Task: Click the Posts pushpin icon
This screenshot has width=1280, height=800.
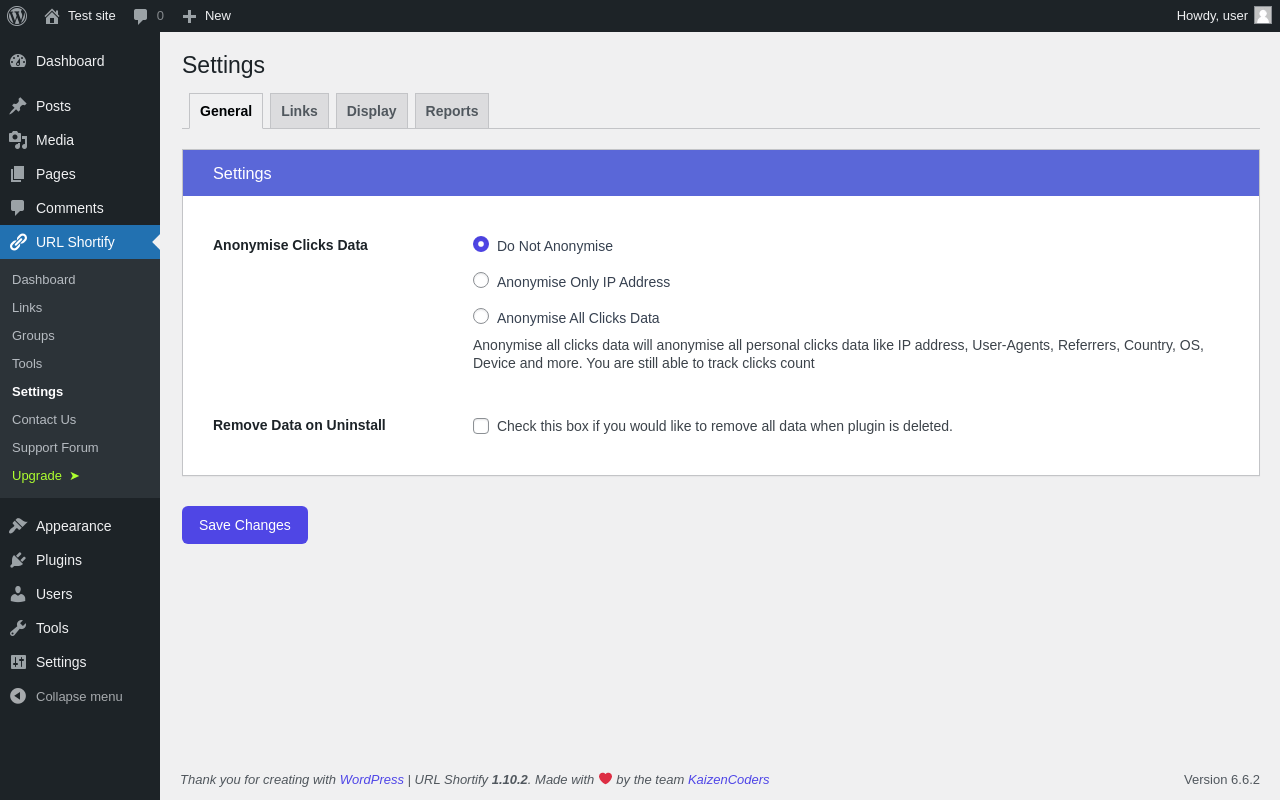Action: (x=18, y=106)
